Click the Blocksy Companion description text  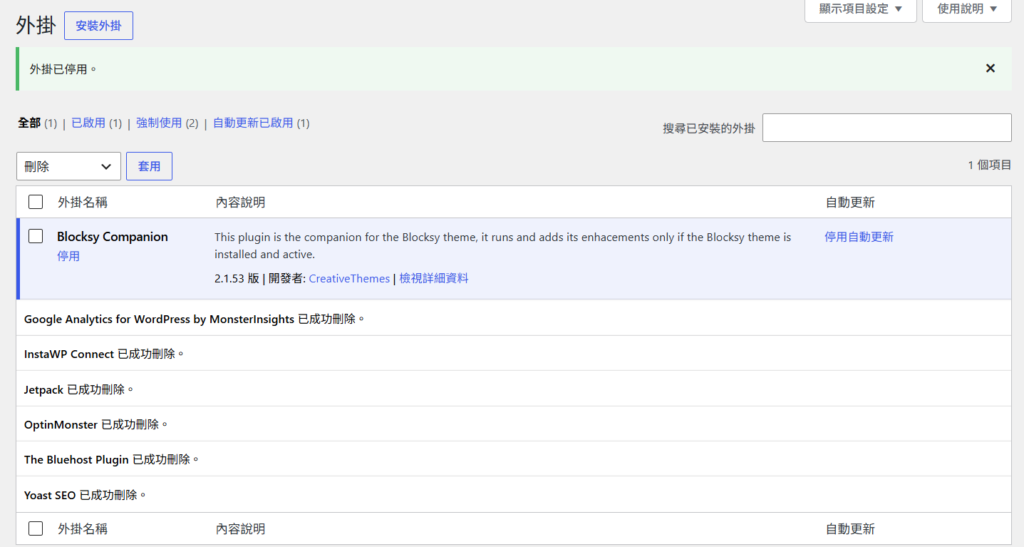502,245
